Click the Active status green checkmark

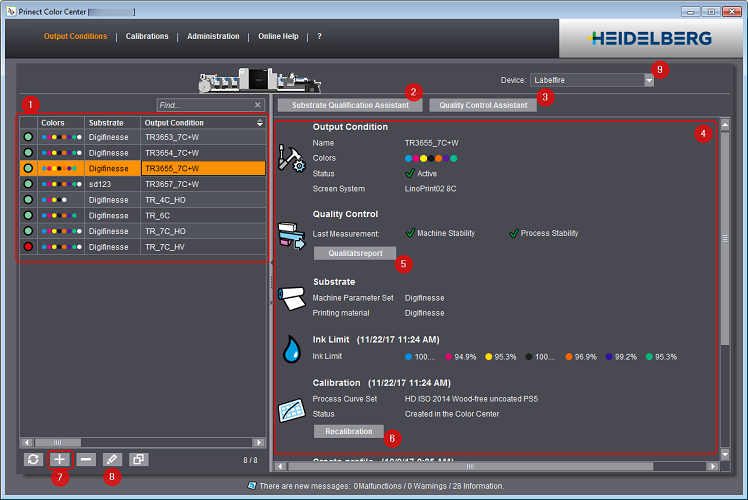pos(410,173)
